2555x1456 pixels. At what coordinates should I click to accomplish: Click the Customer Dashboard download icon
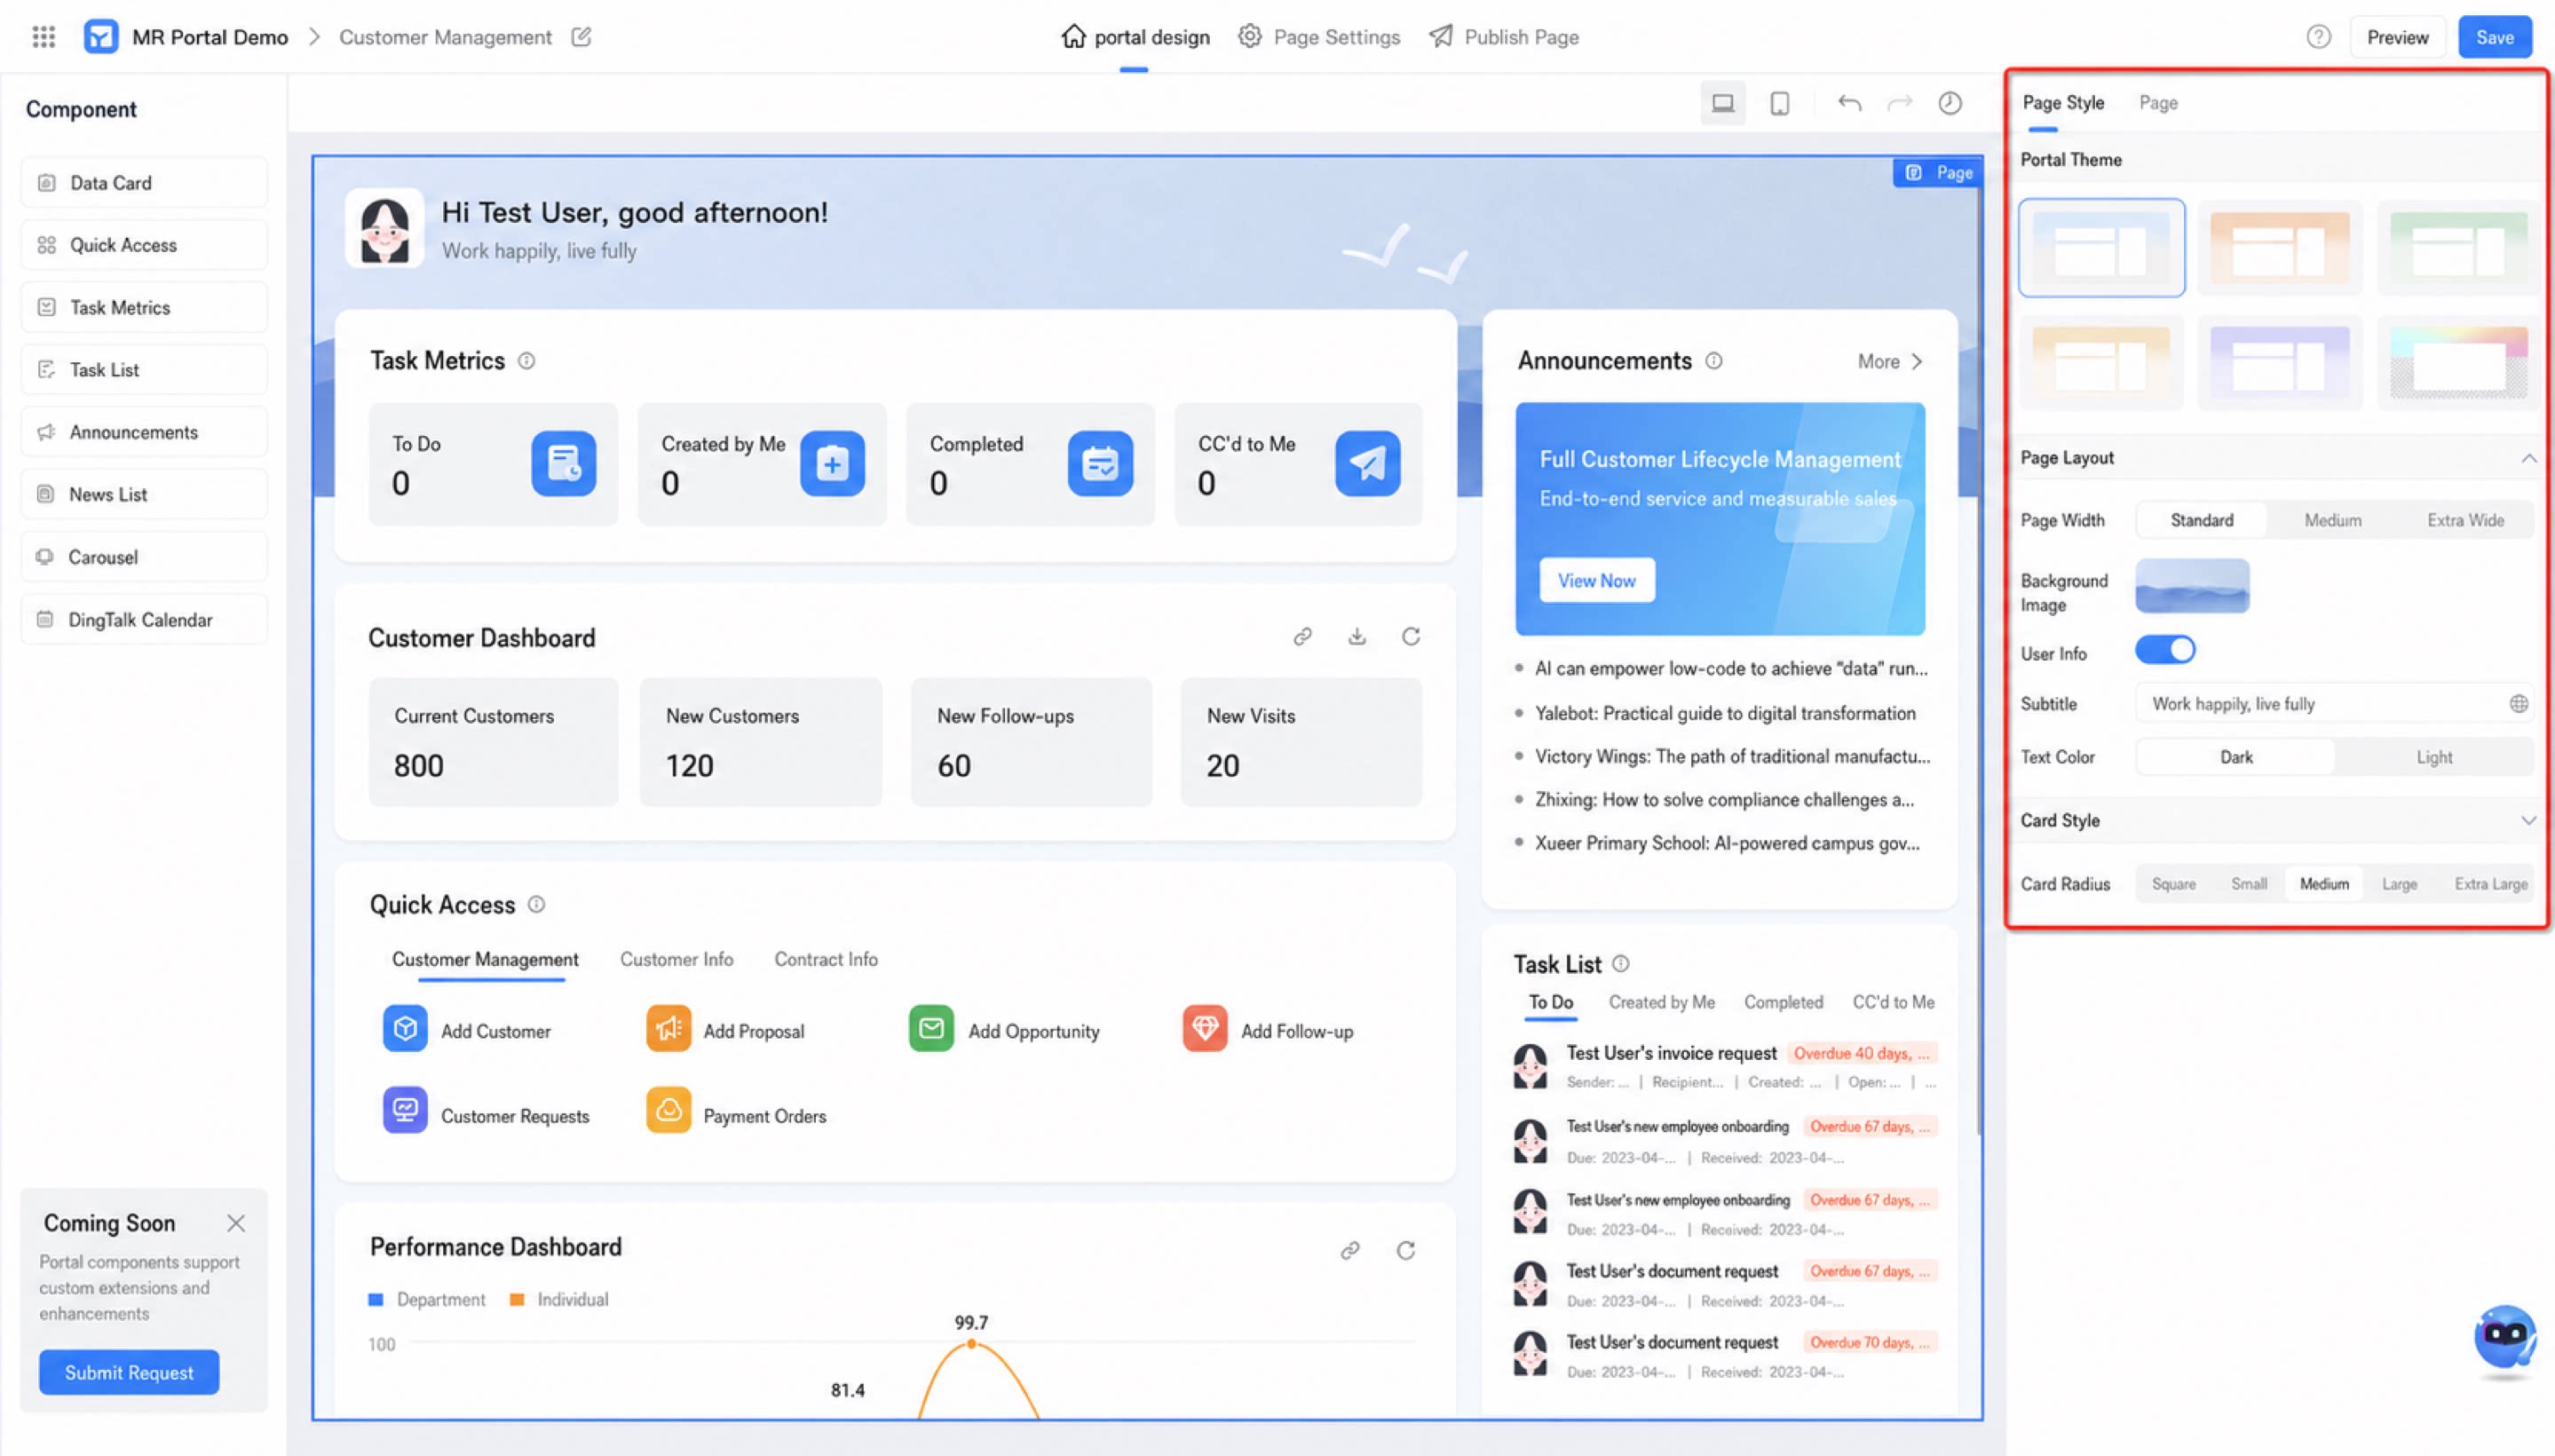(1356, 636)
